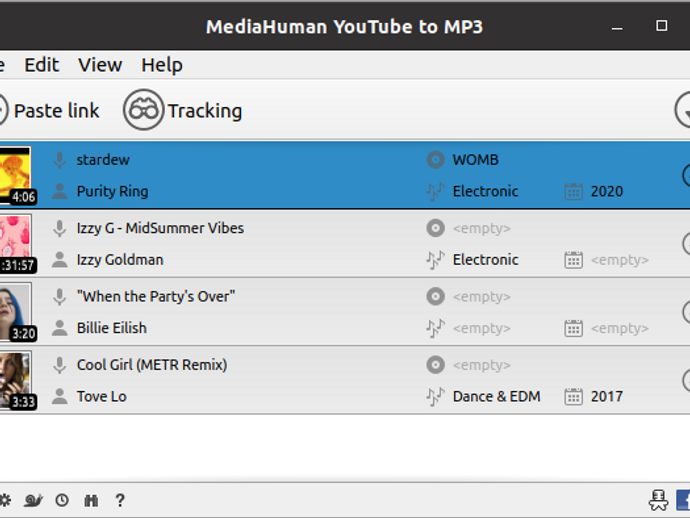Click the artist 'Purity Ring'
Viewport: 690px width, 518px height.
pyautogui.click(x=112, y=191)
